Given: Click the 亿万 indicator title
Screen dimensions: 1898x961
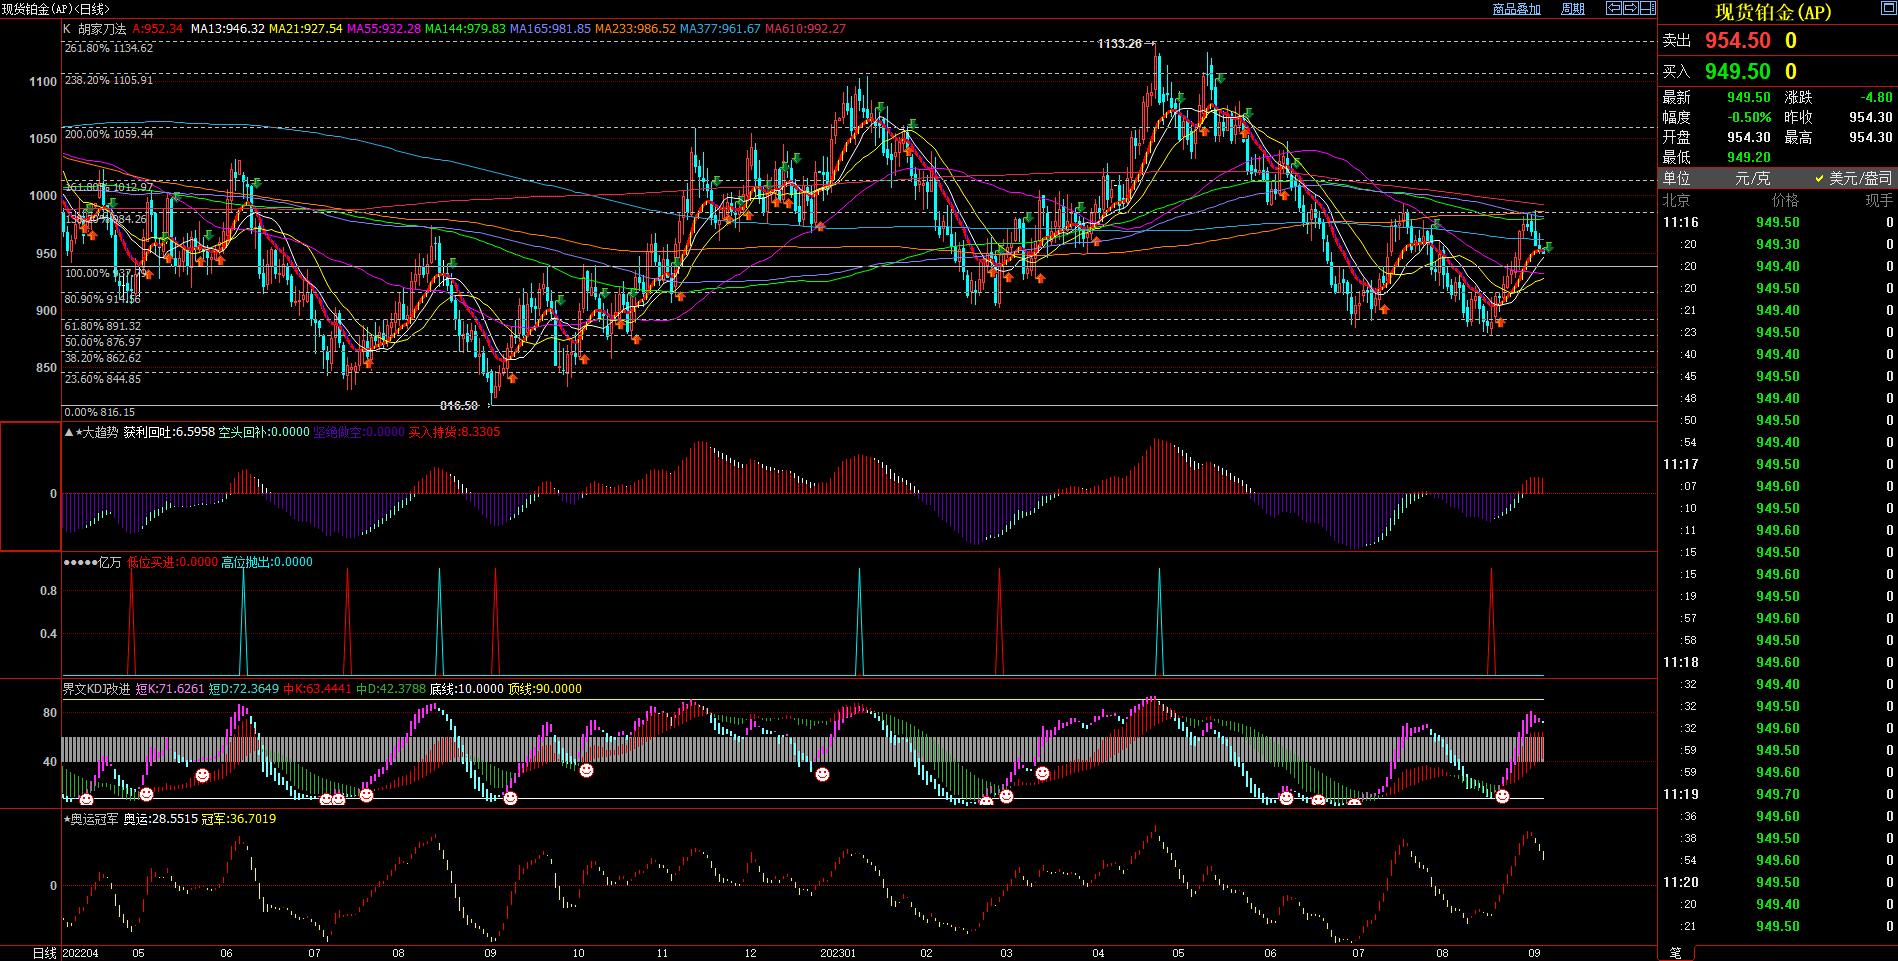Looking at the screenshot, I should (110, 562).
